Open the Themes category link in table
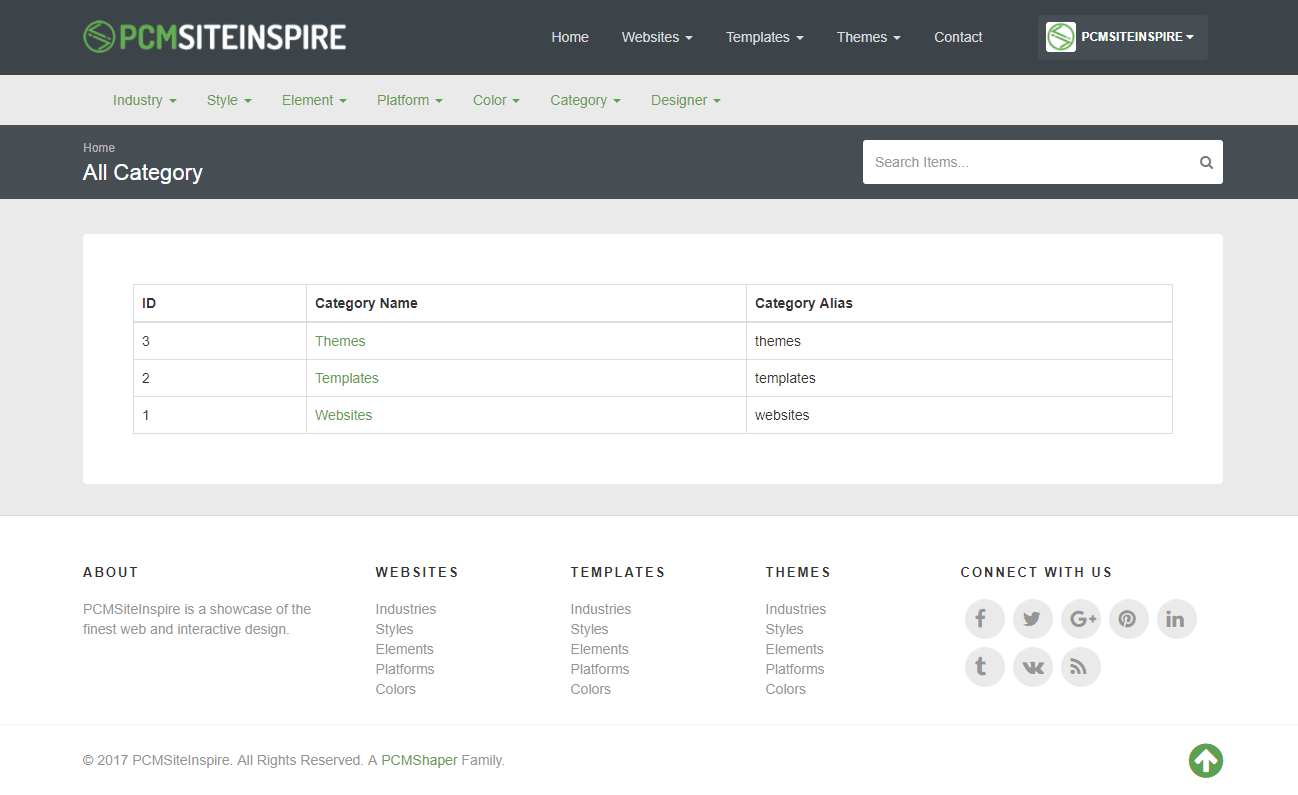Viewport: 1298px width, 795px height. pos(340,341)
